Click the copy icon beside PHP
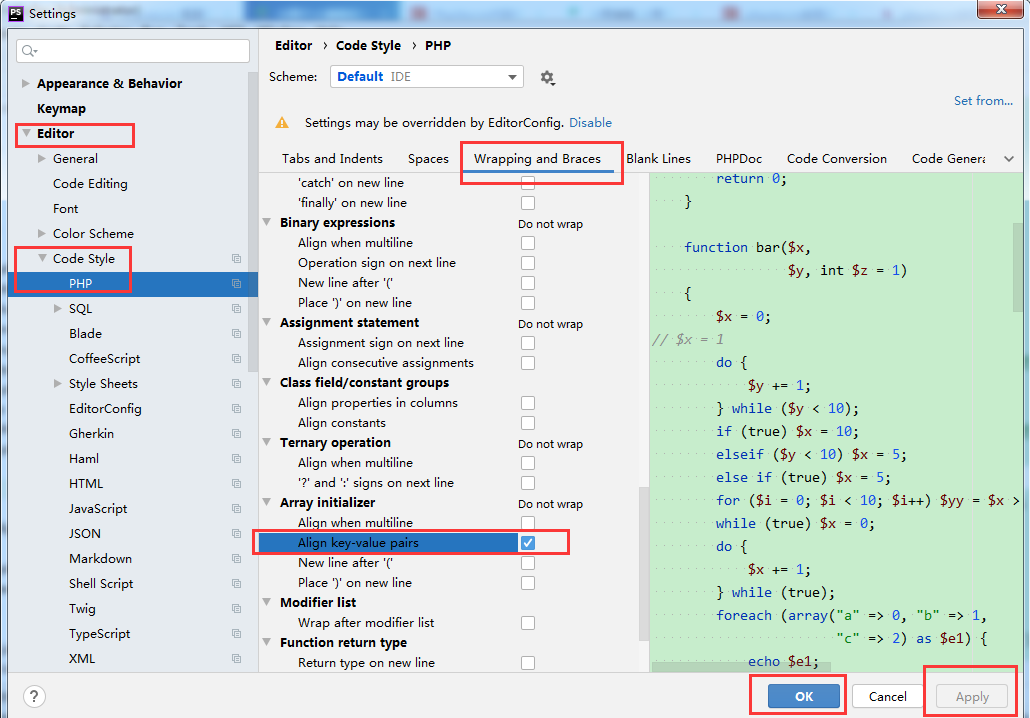The image size is (1030, 718). click(x=236, y=284)
